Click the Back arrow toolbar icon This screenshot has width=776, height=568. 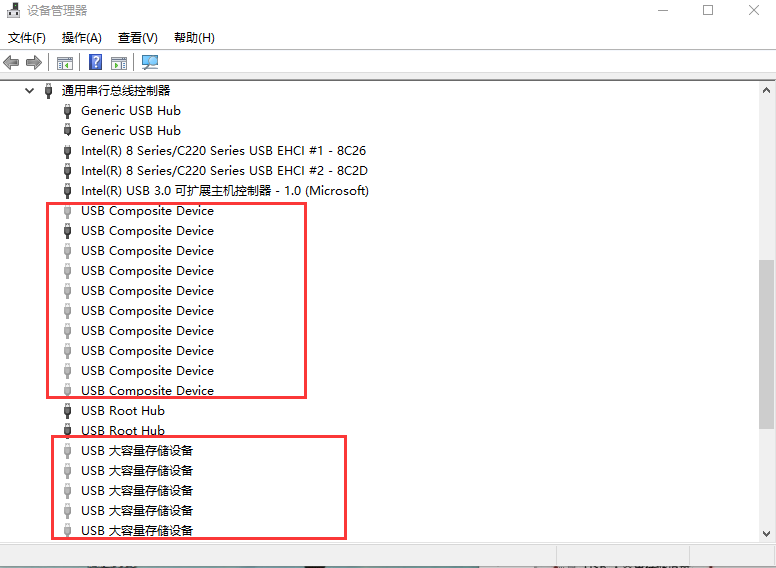(x=12, y=63)
